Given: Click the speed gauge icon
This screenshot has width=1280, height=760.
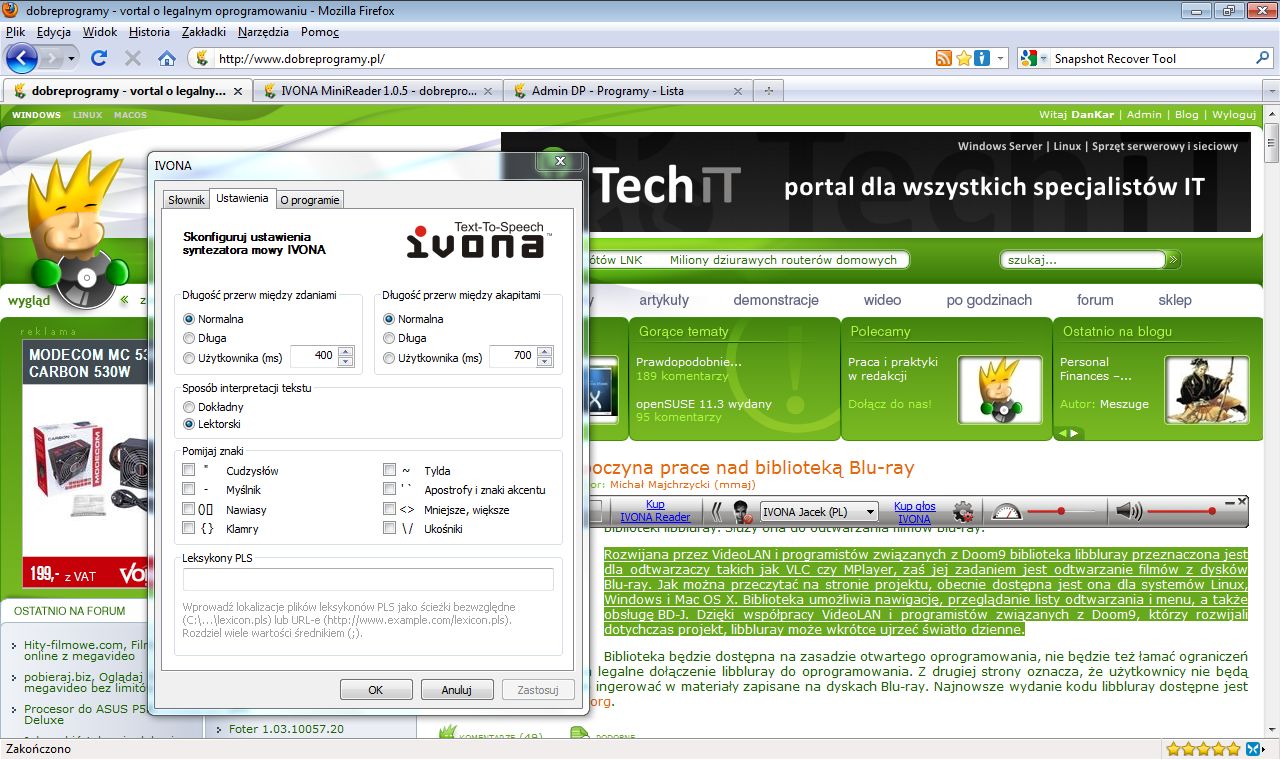Looking at the screenshot, I should coord(1006,511).
